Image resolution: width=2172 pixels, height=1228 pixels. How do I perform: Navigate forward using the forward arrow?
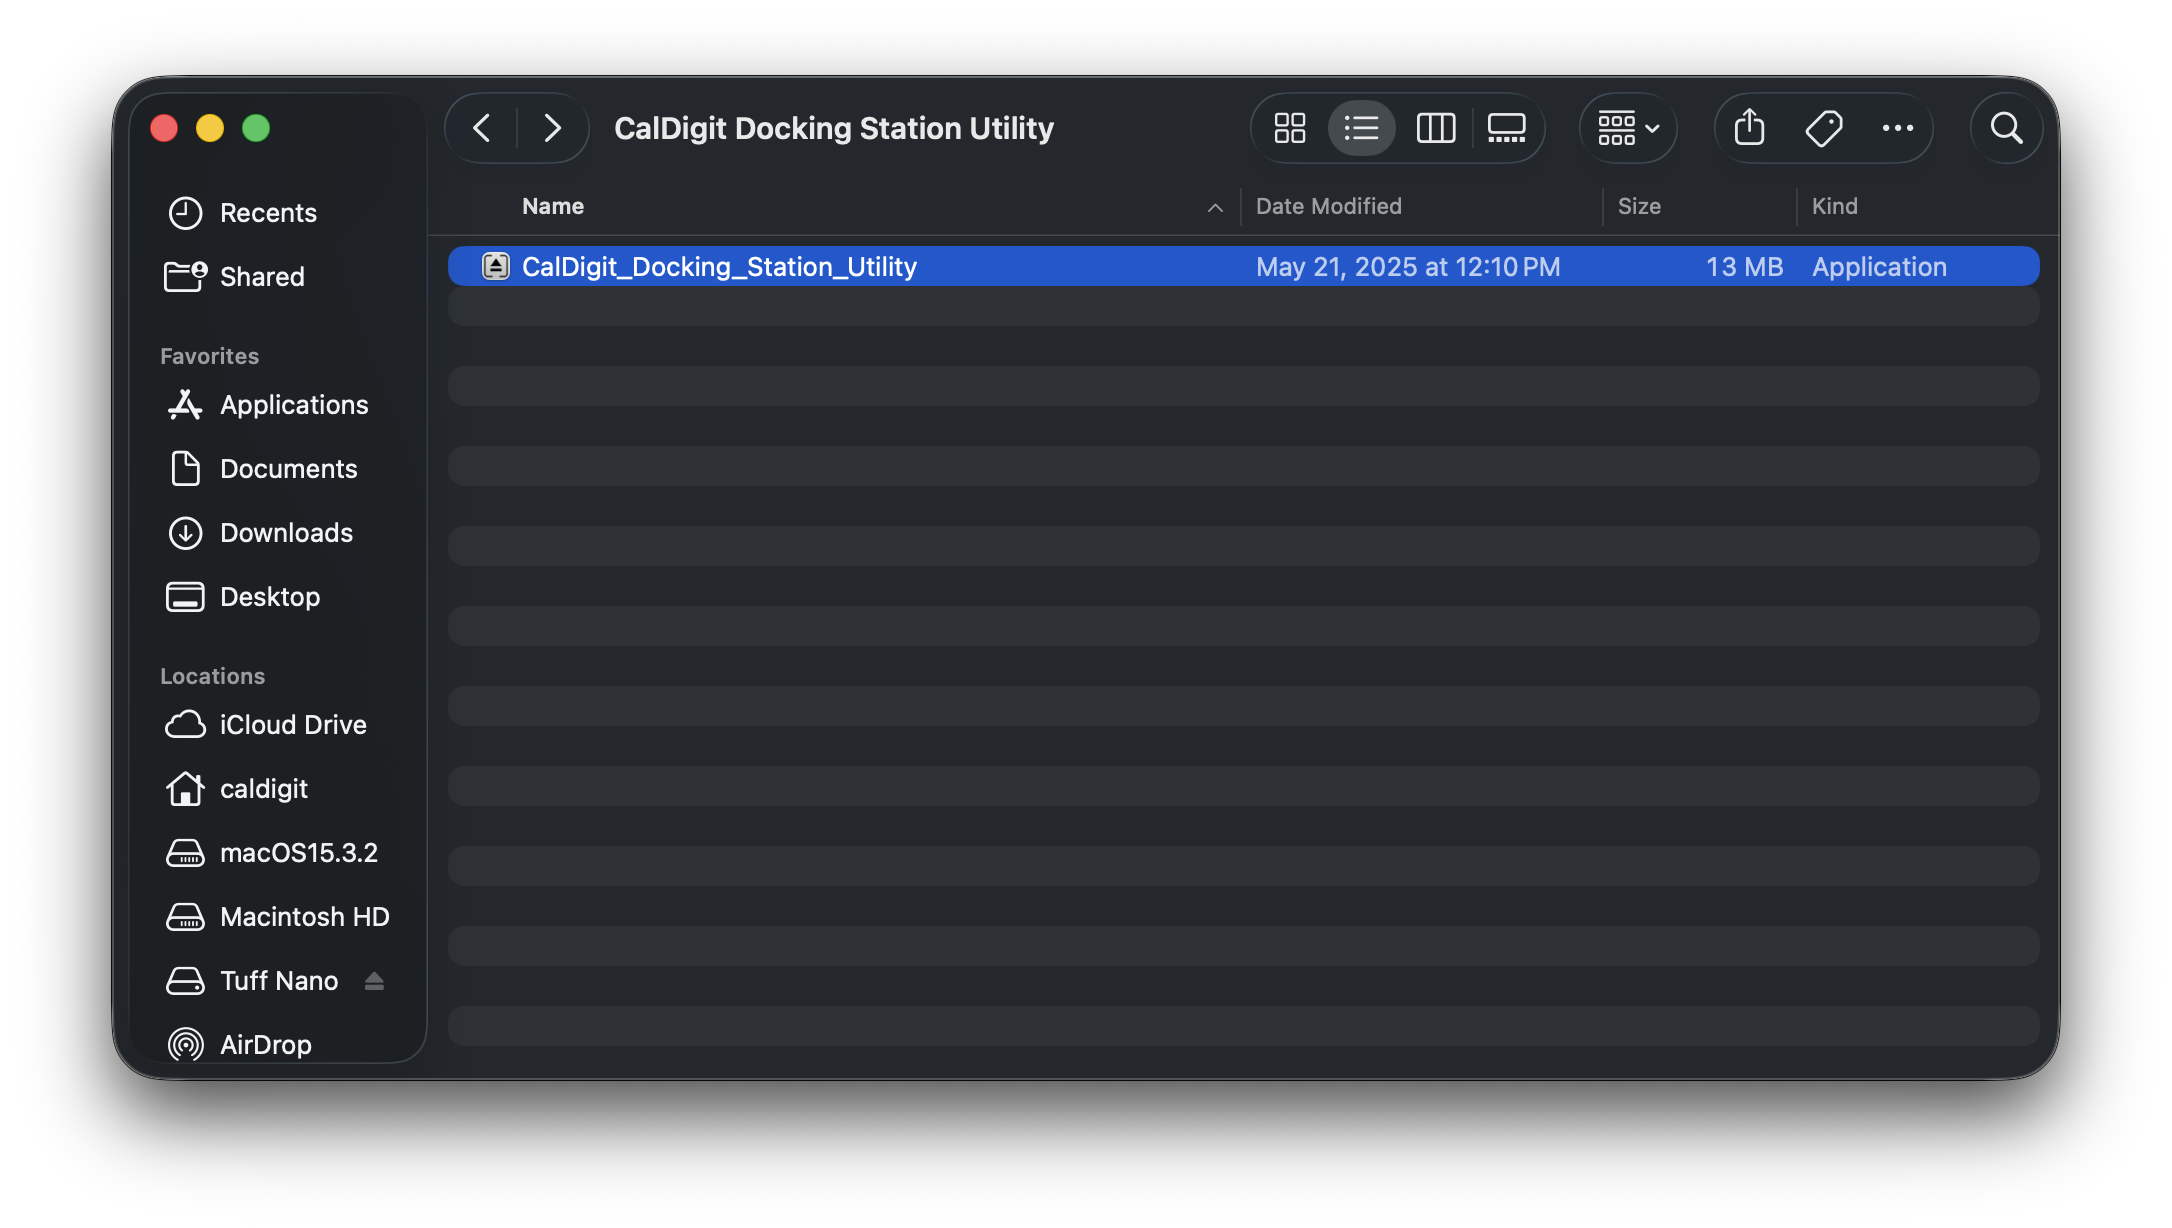click(x=552, y=128)
